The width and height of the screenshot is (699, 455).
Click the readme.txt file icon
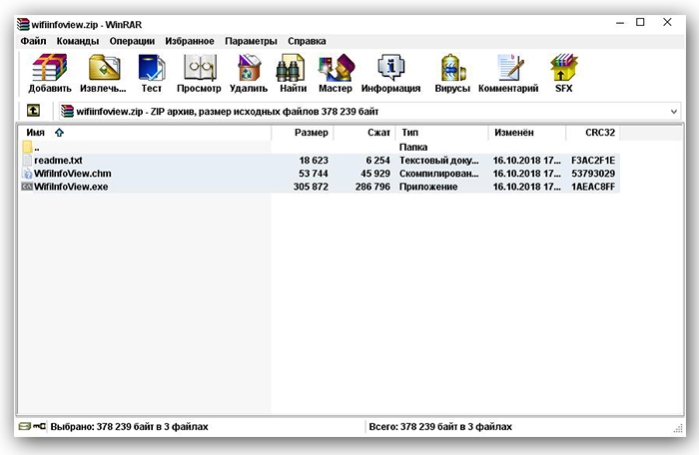click(x=27, y=160)
